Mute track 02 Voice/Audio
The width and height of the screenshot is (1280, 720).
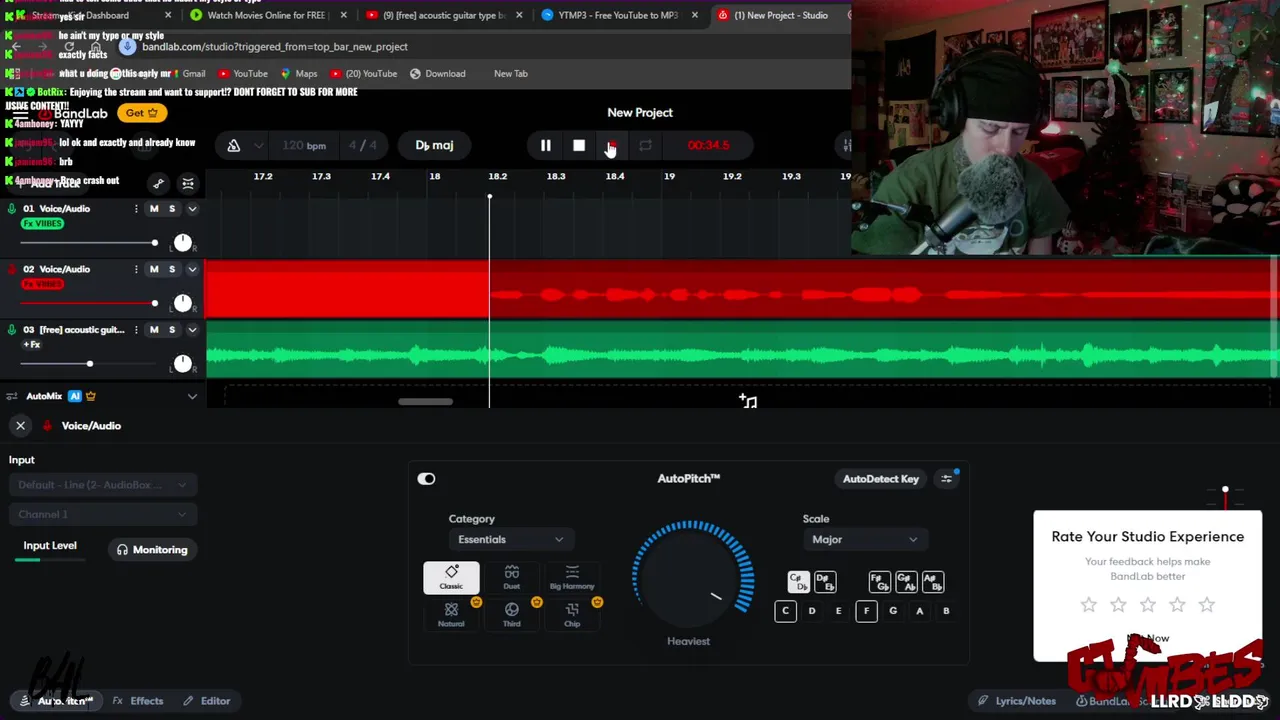click(154, 269)
